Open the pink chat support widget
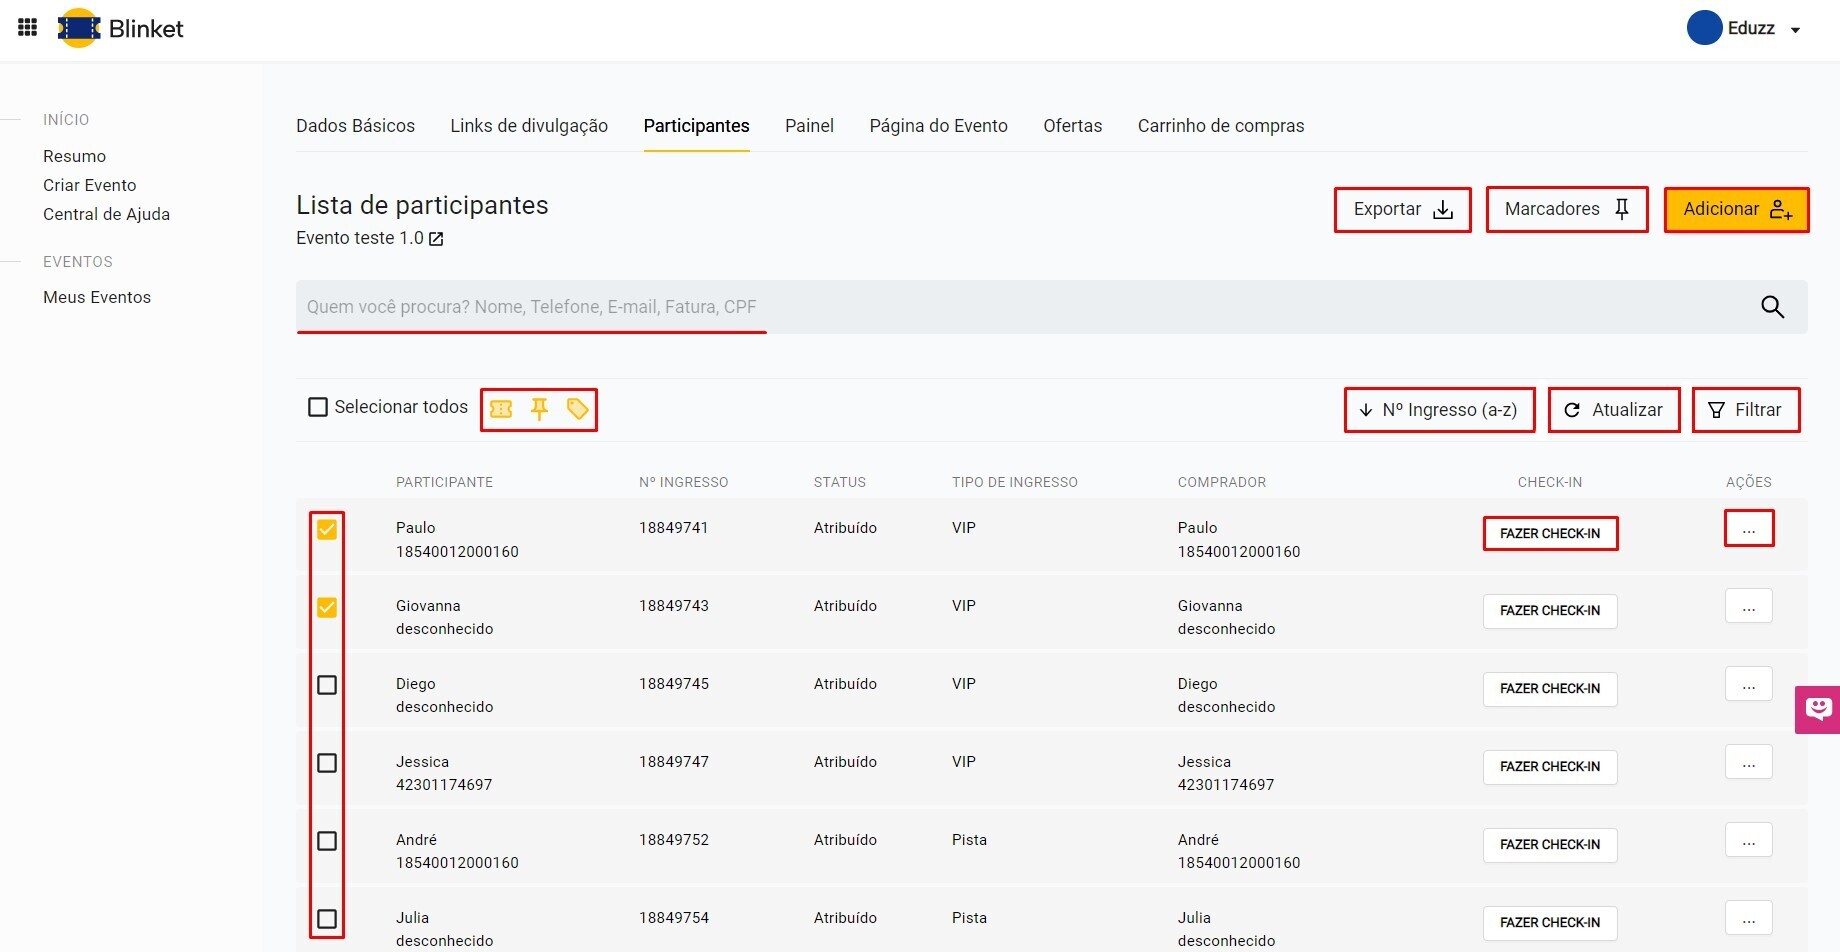 coord(1818,709)
